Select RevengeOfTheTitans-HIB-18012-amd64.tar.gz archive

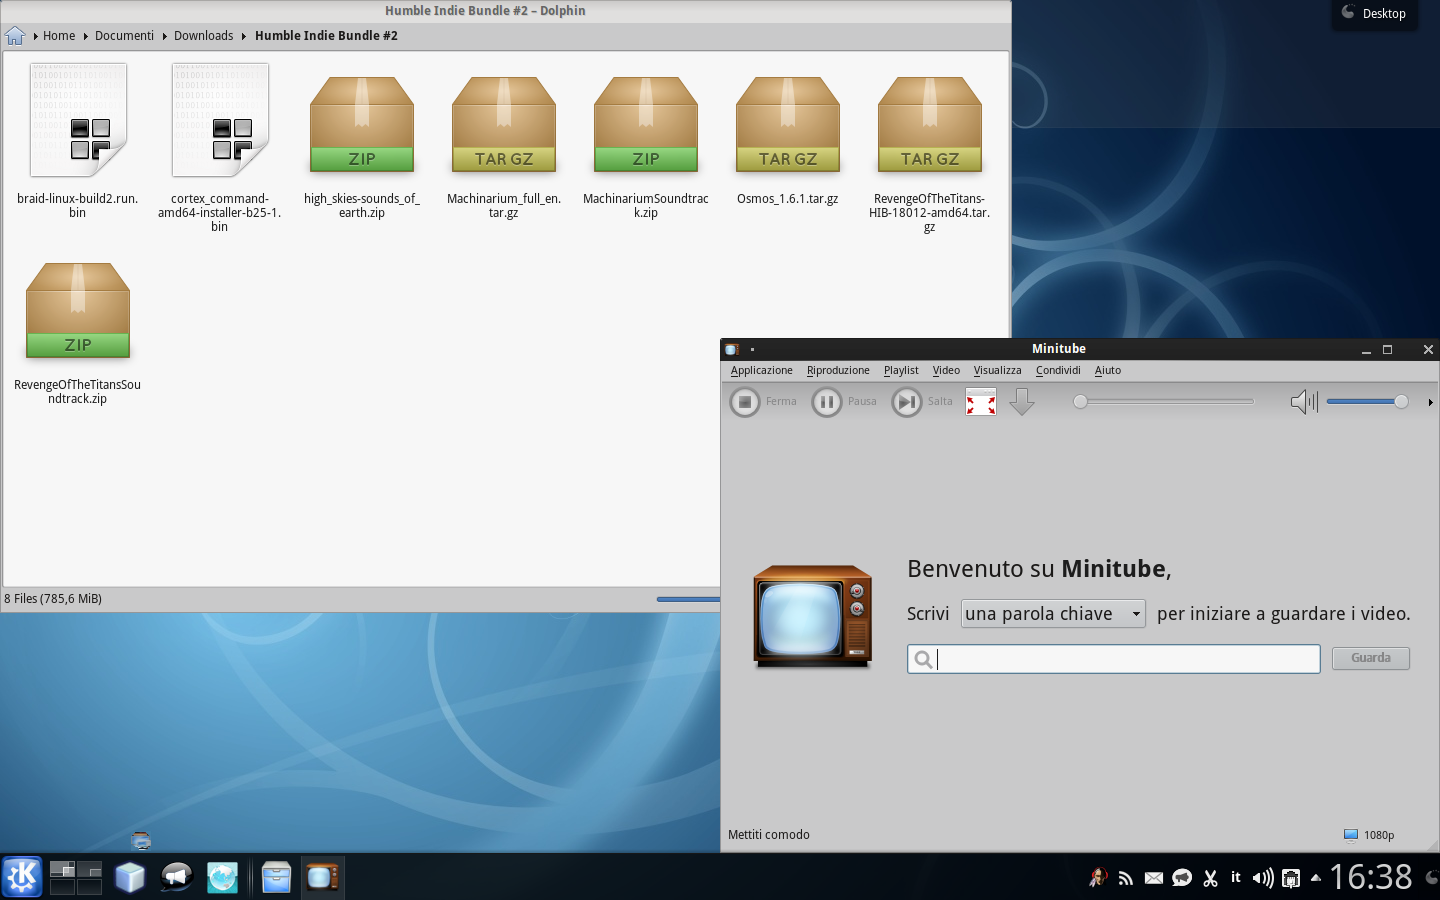tap(930, 153)
